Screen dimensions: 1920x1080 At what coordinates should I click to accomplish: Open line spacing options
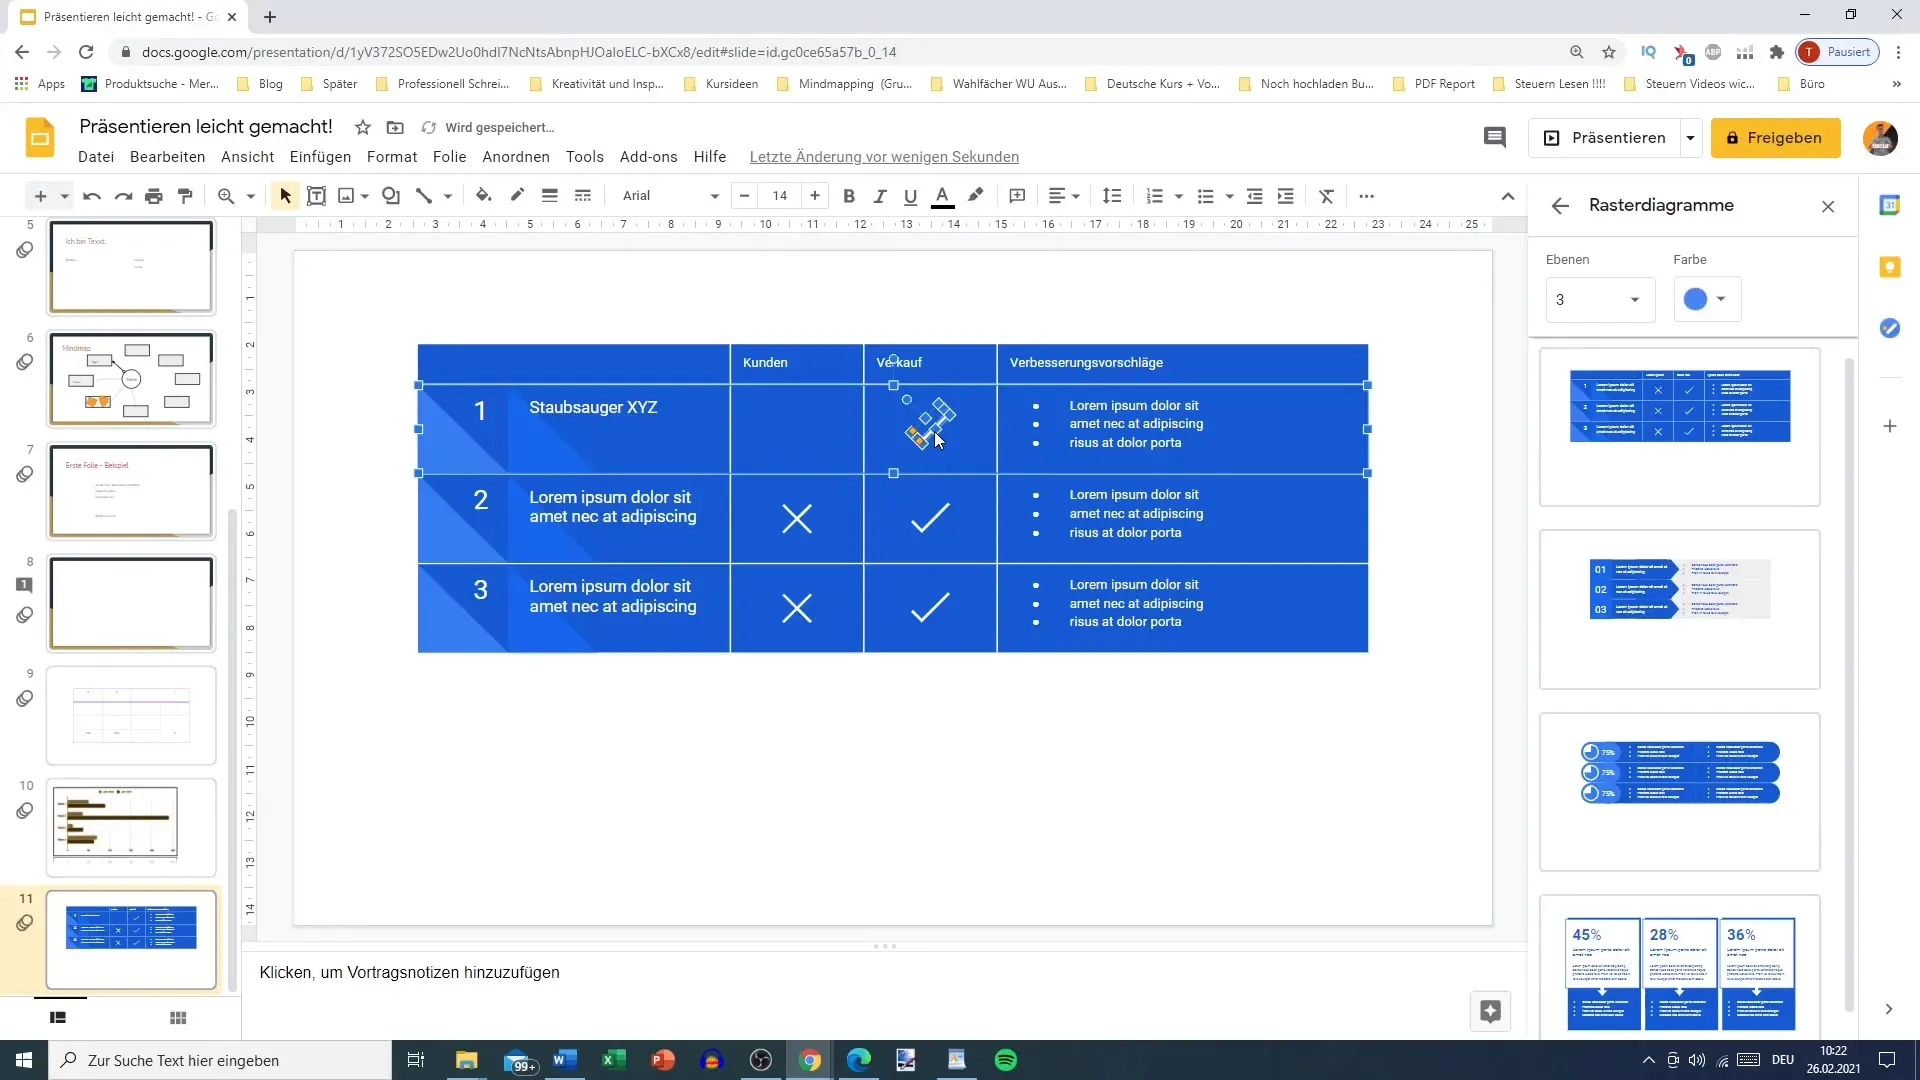click(x=1112, y=196)
